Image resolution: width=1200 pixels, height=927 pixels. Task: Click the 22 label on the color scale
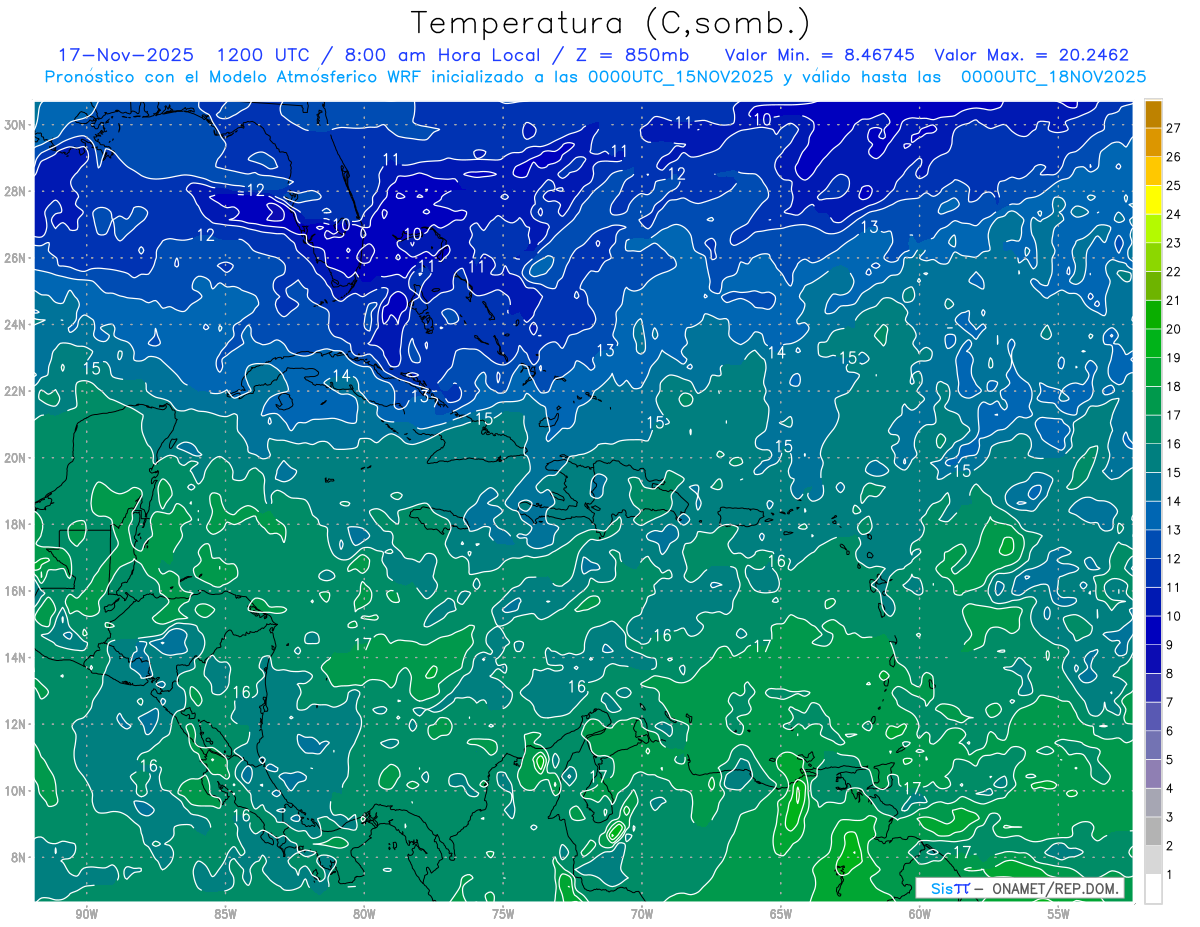pyautogui.click(x=1174, y=272)
